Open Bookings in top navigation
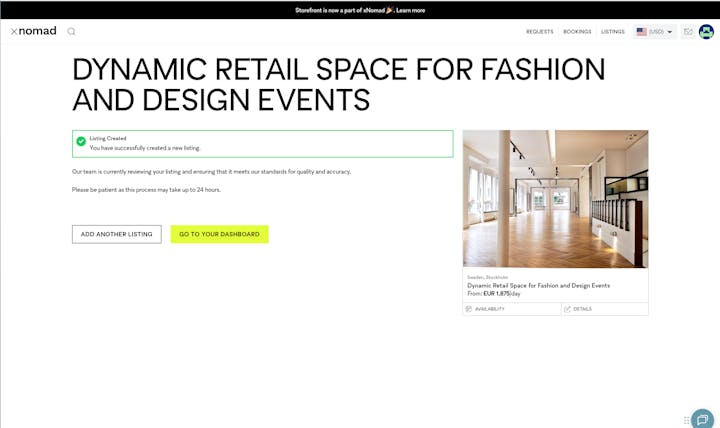The image size is (720, 428). (577, 32)
